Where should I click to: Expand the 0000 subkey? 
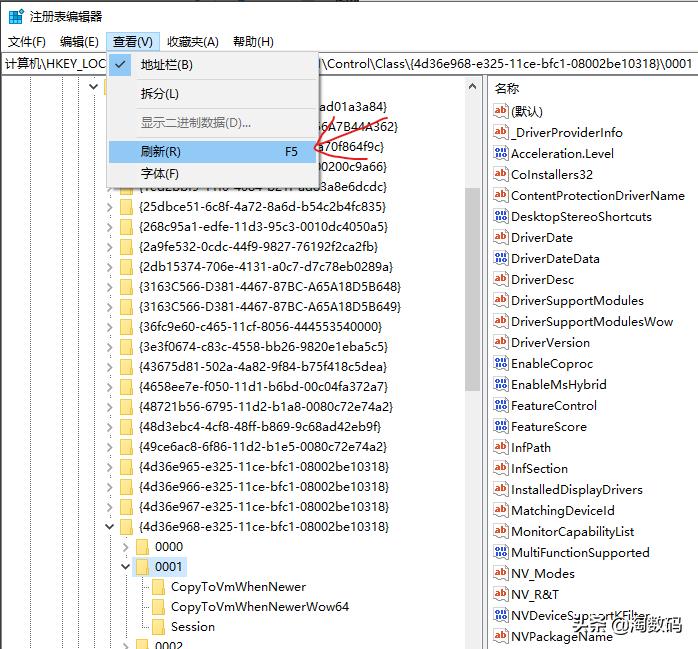[x=126, y=547]
